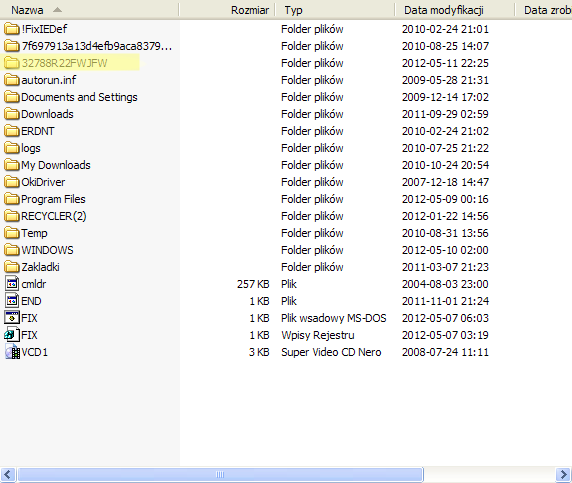The height and width of the screenshot is (483, 572).
Task: Select the !FixIEDef folder icon
Action: click(12, 29)
